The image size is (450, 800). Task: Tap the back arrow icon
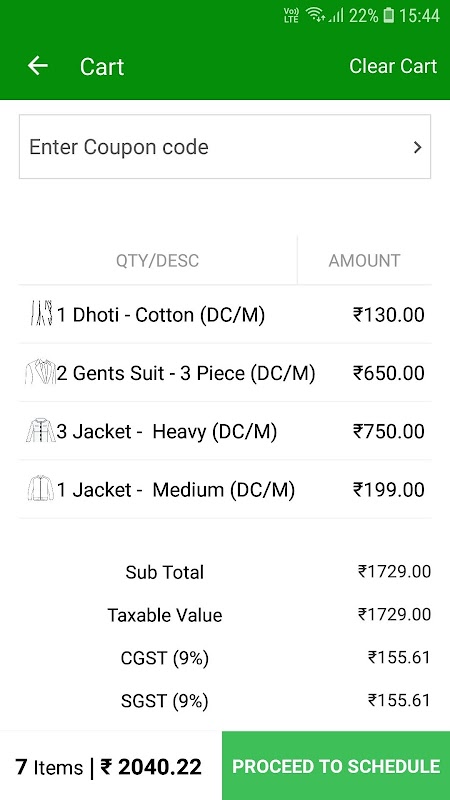37,66
